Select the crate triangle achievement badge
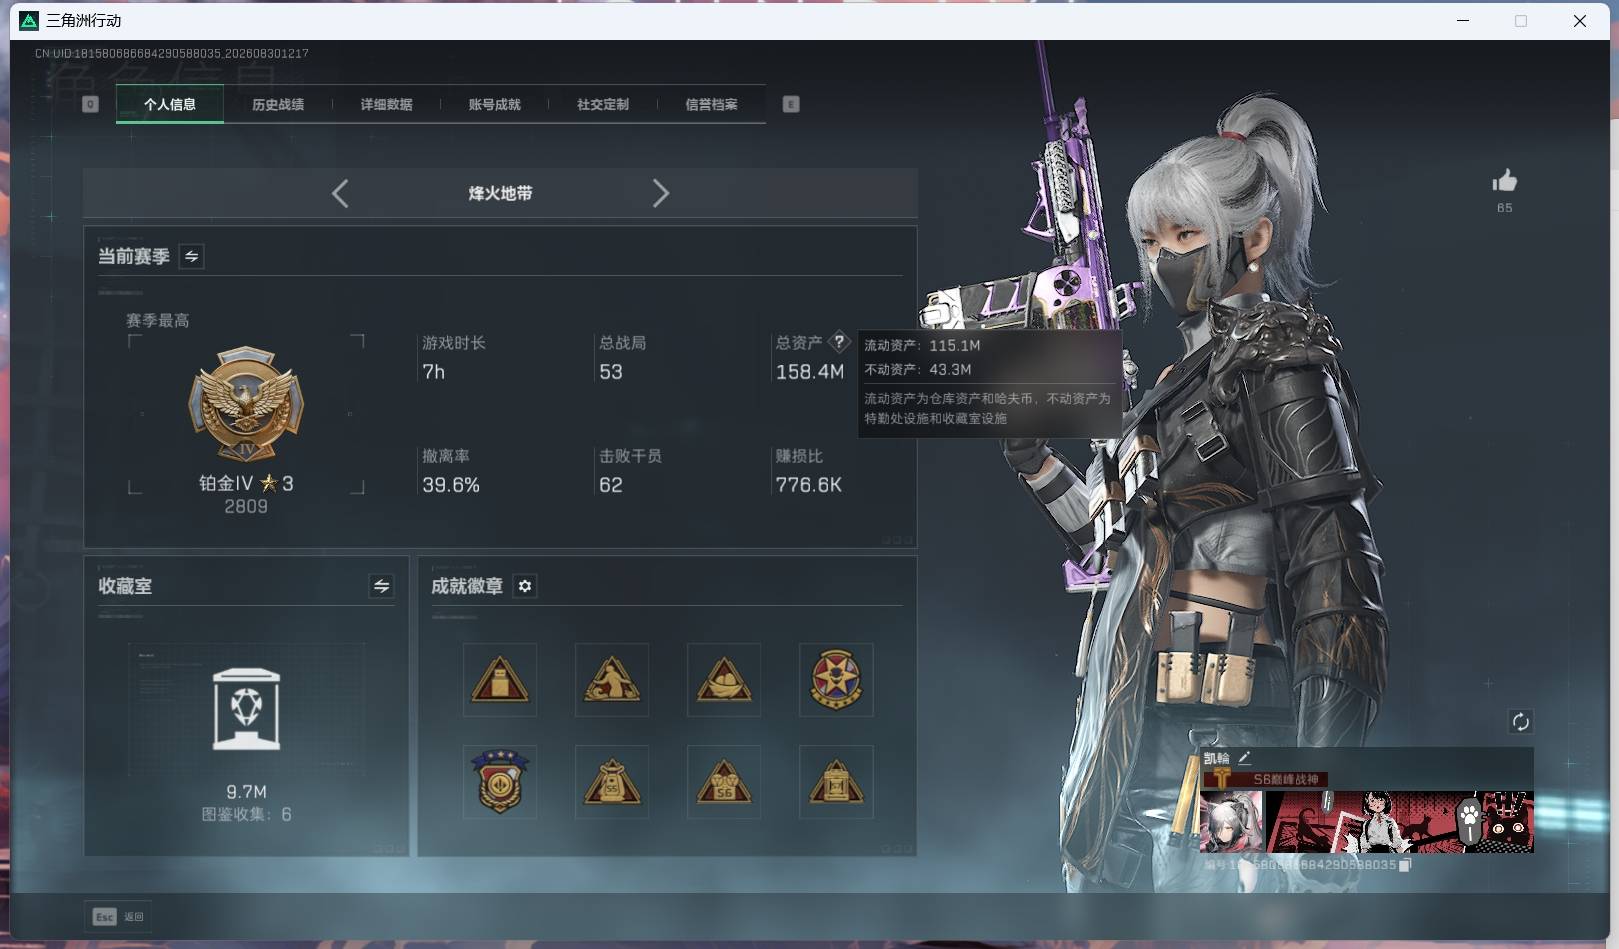This screenshot has height=949, width=1619. [x=500, y=680]
